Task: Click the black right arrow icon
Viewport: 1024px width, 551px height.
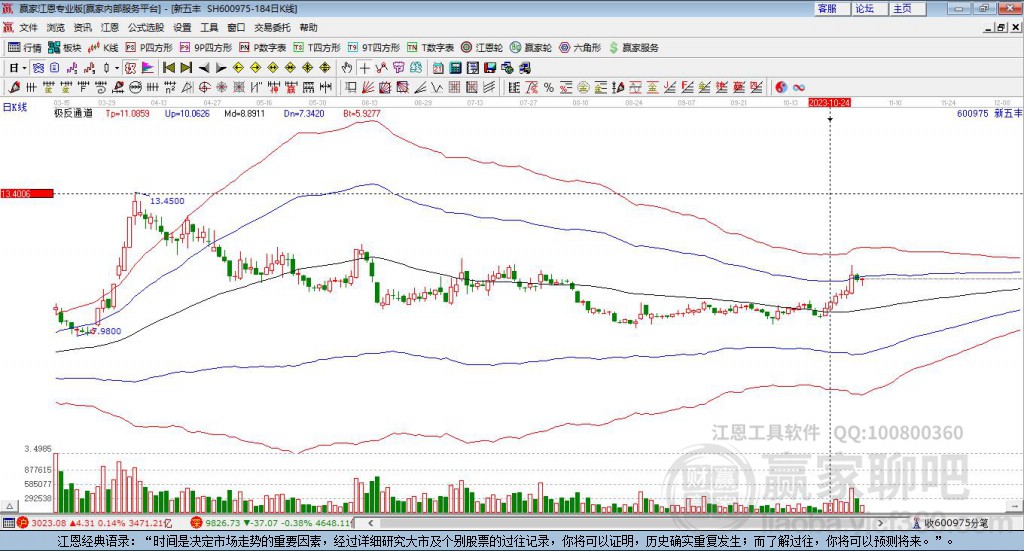Action: pyautogui.click(x=221, y=68)
